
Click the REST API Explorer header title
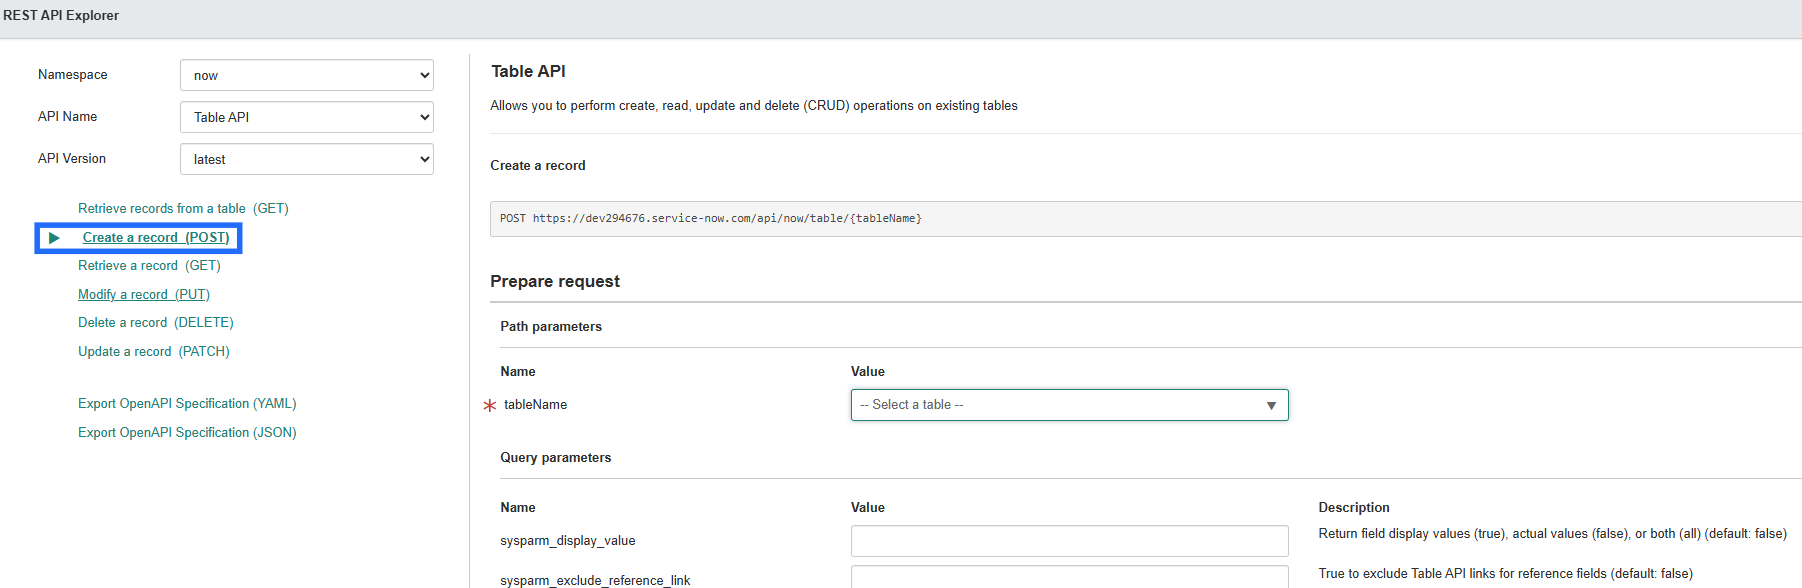[61, 16]
